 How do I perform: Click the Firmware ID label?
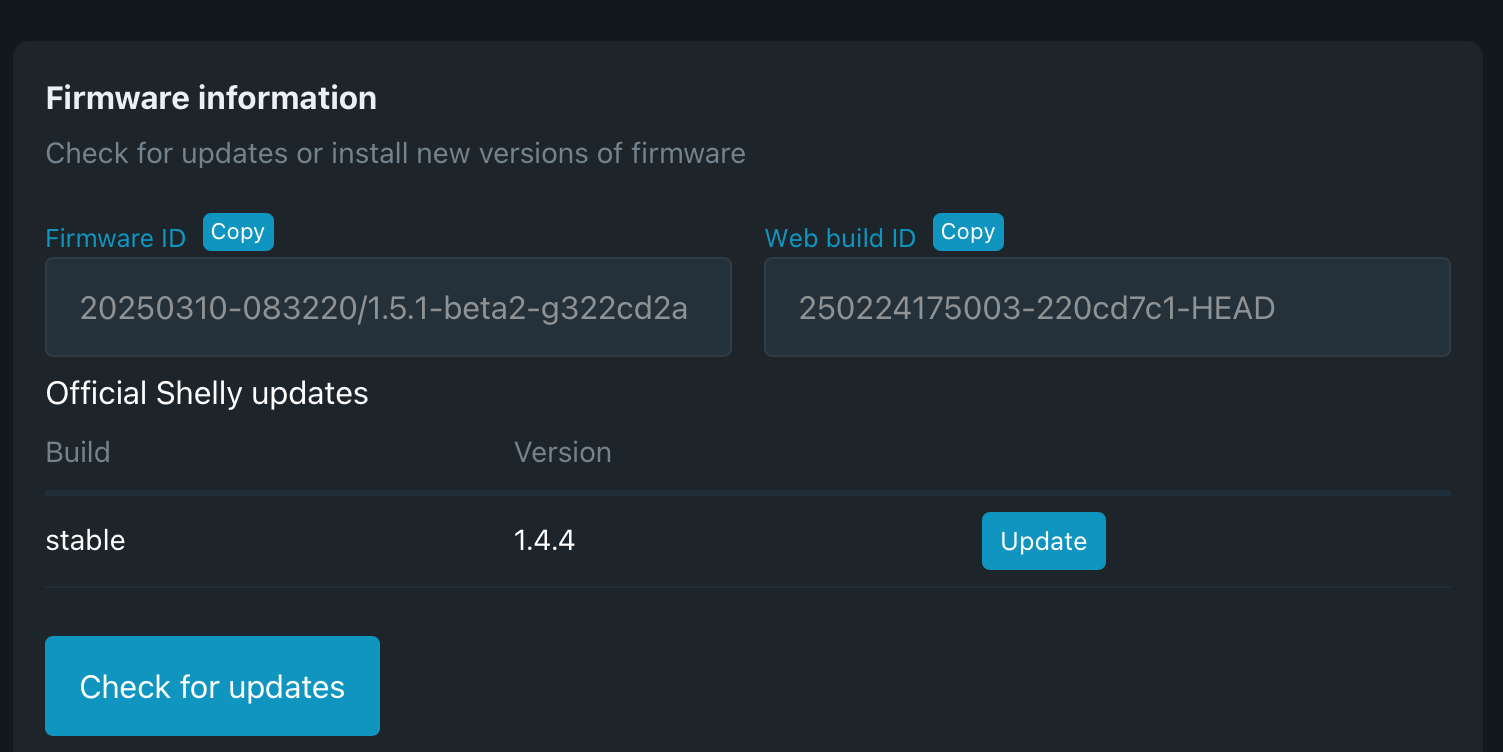pos(116,238)
